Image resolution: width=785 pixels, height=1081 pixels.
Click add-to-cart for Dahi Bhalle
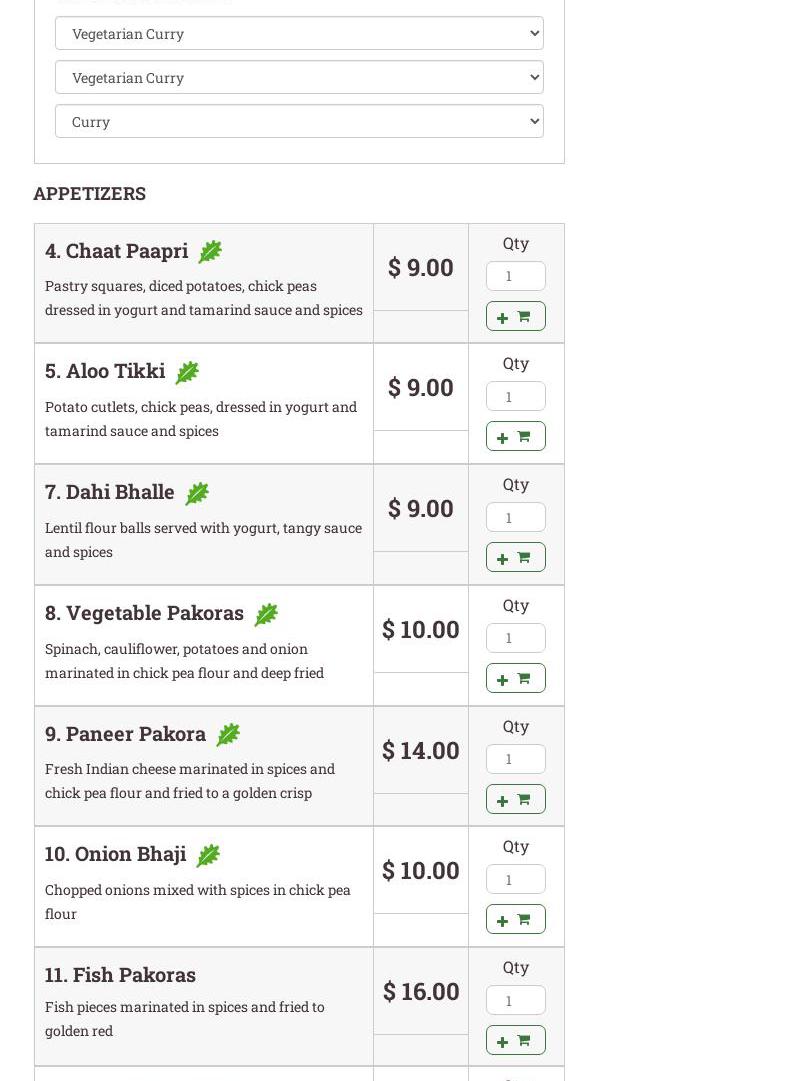(515, 557)
